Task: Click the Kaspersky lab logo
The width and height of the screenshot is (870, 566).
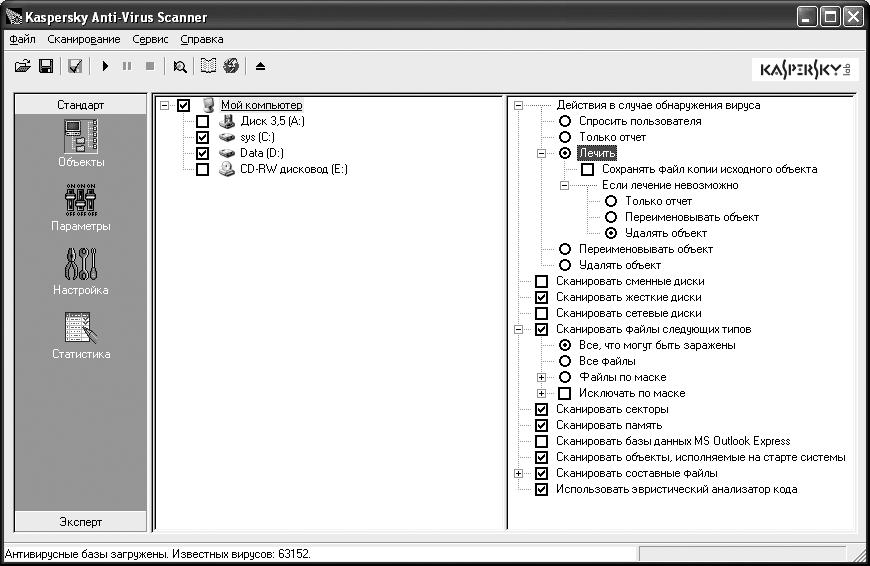Action: point(806,70)
